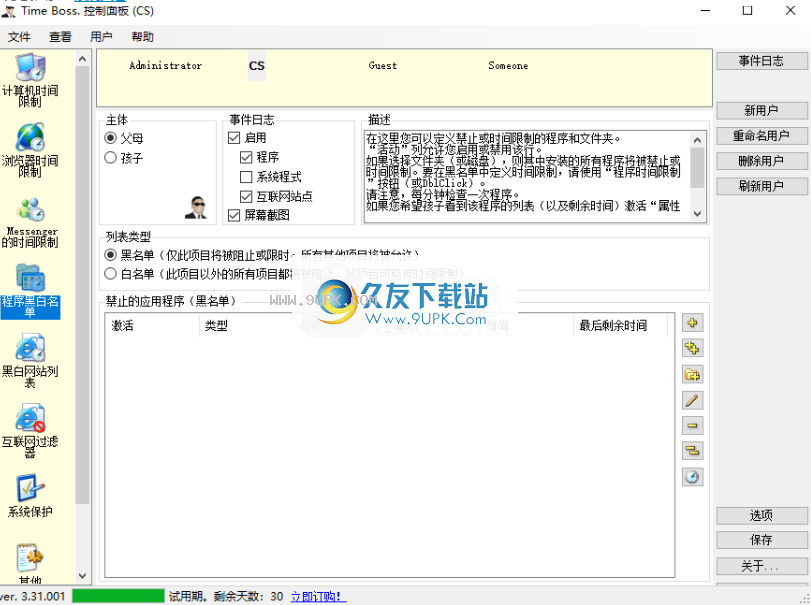Click sidebar scroll up arrow
This screenshot has height=605, width=811.
coord(82,59)
